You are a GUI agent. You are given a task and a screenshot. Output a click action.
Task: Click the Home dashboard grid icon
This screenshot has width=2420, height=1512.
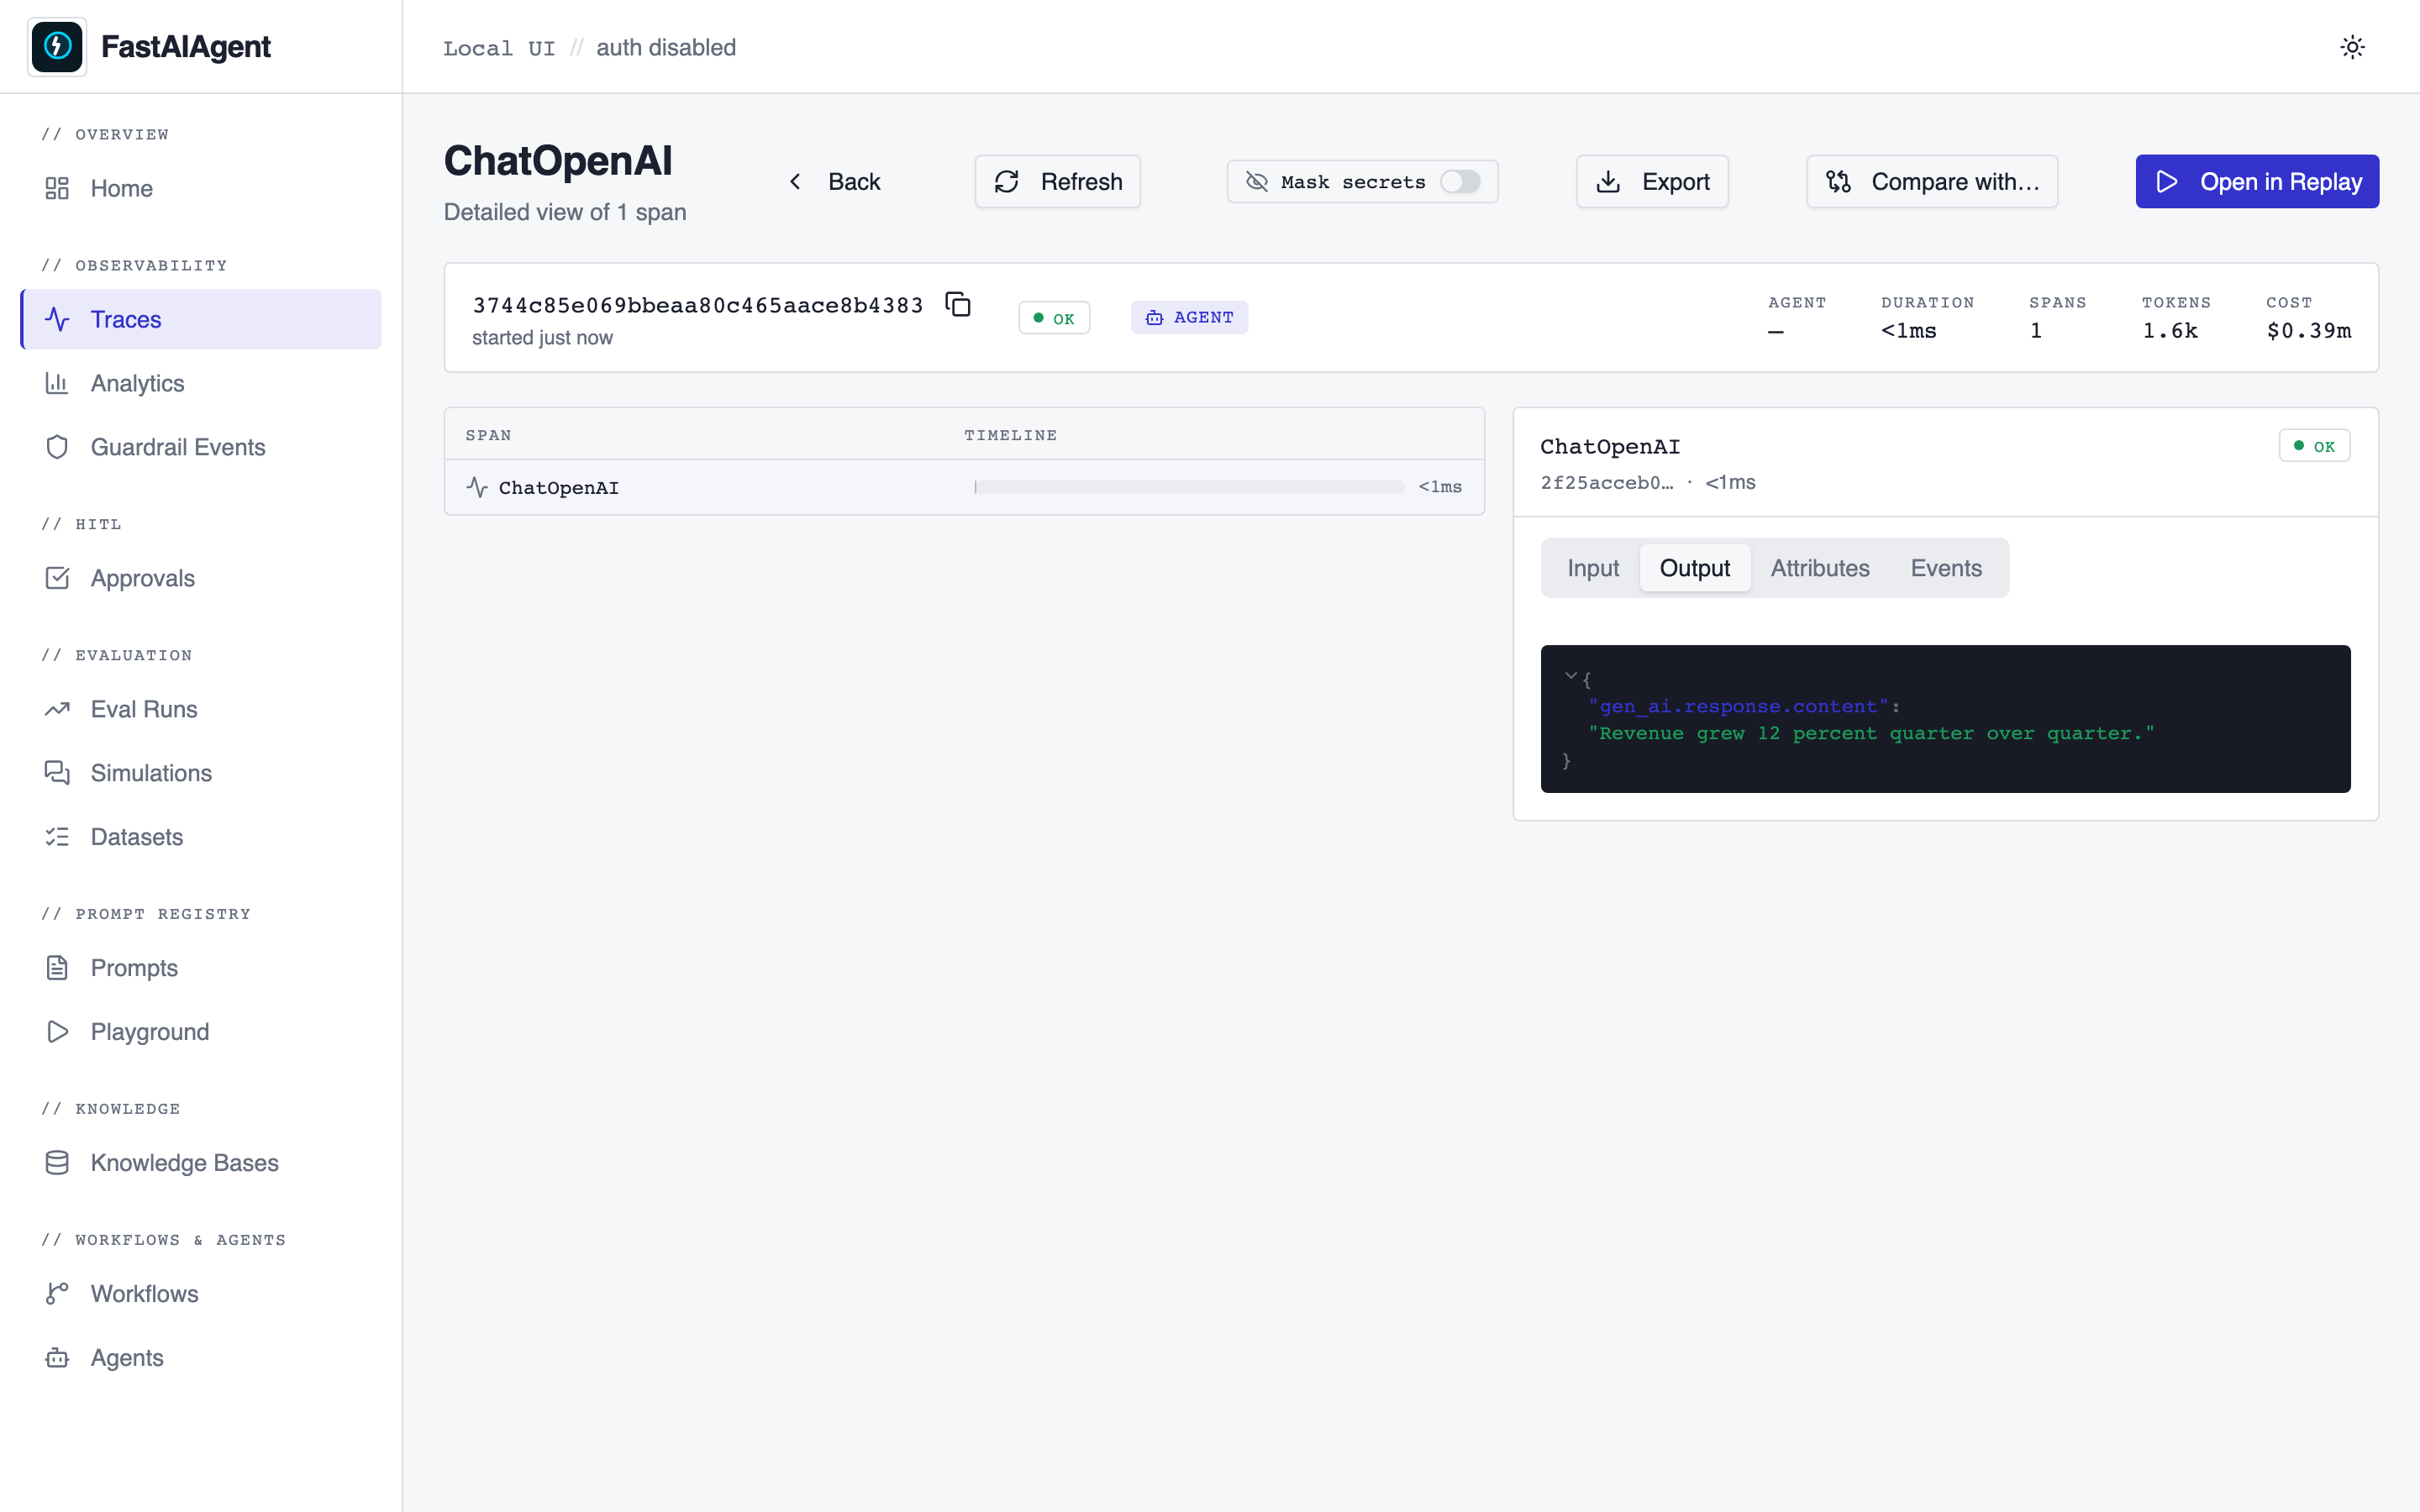57,188
